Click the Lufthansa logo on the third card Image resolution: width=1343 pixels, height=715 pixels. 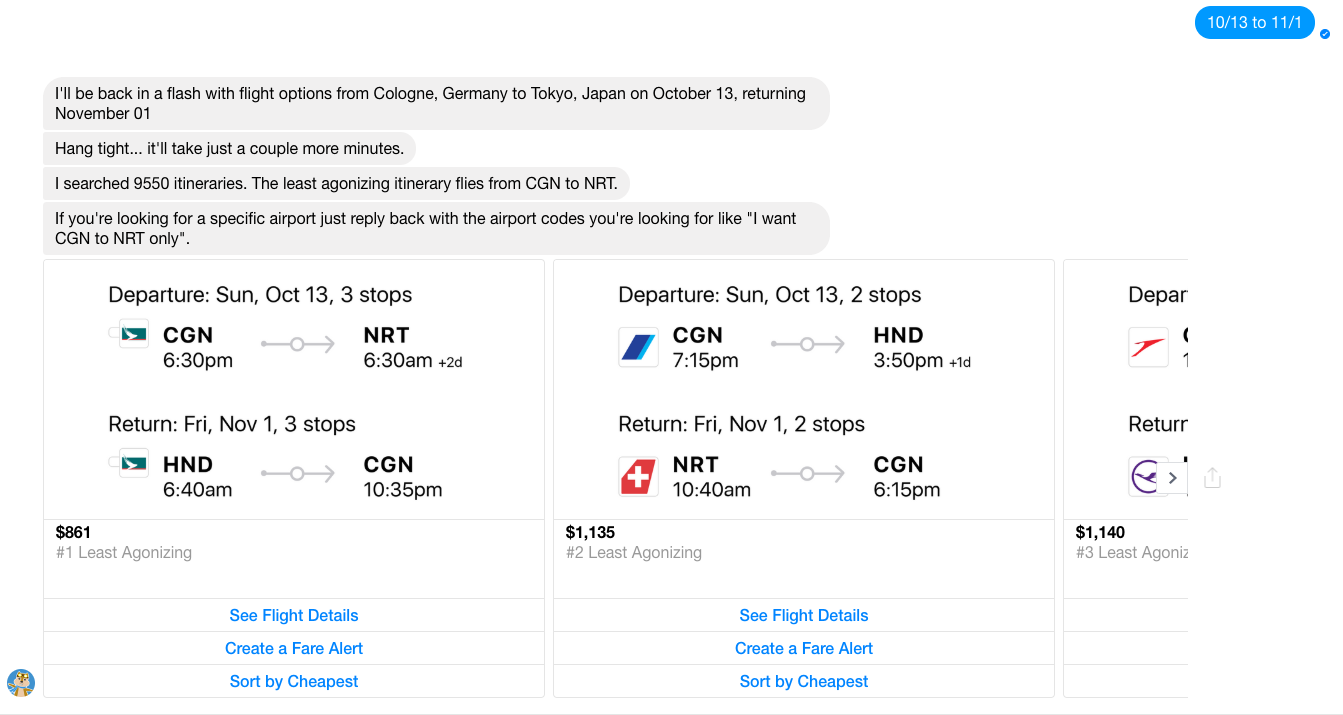tap(1143, 478)
